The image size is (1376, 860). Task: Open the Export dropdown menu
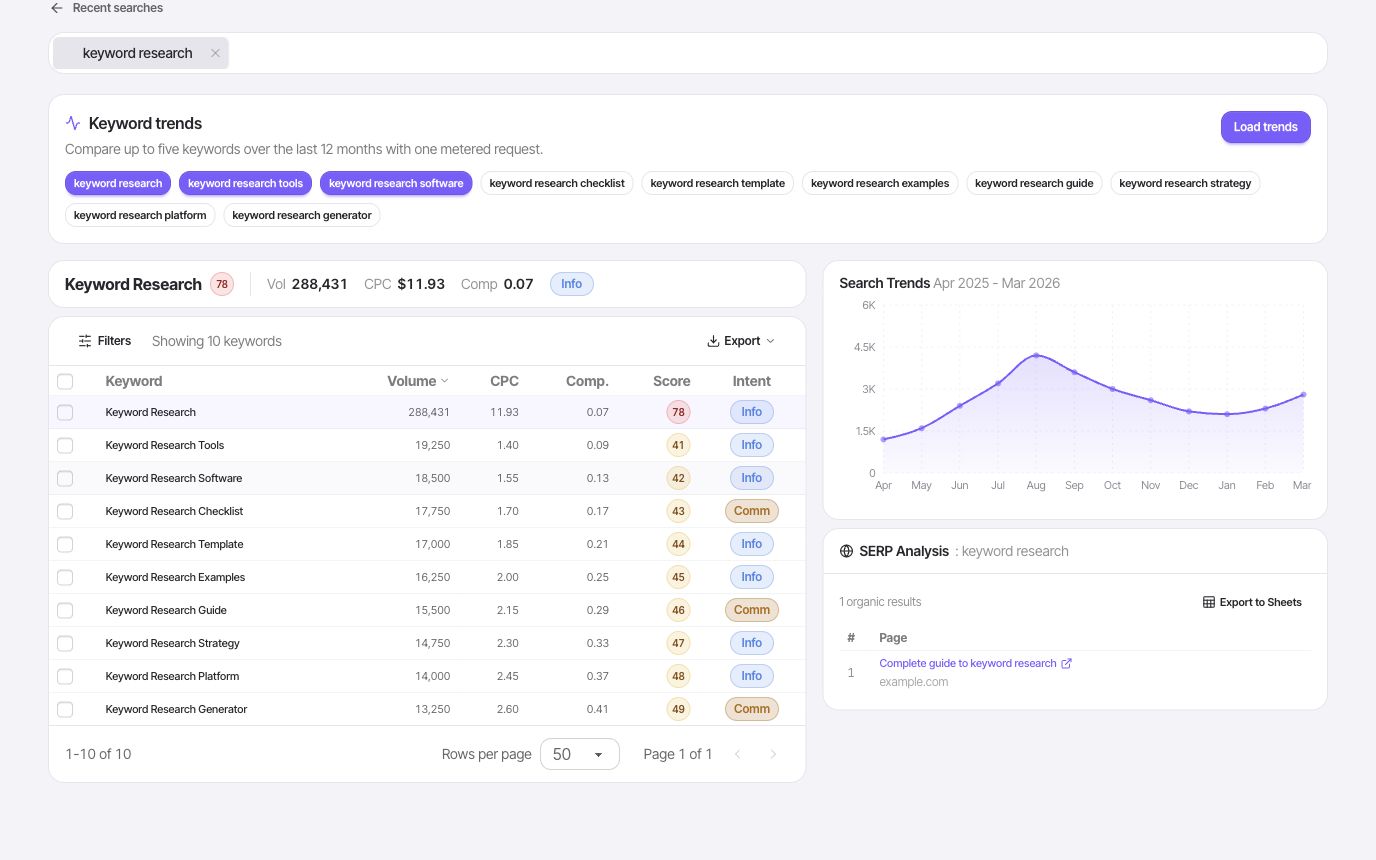741,341
